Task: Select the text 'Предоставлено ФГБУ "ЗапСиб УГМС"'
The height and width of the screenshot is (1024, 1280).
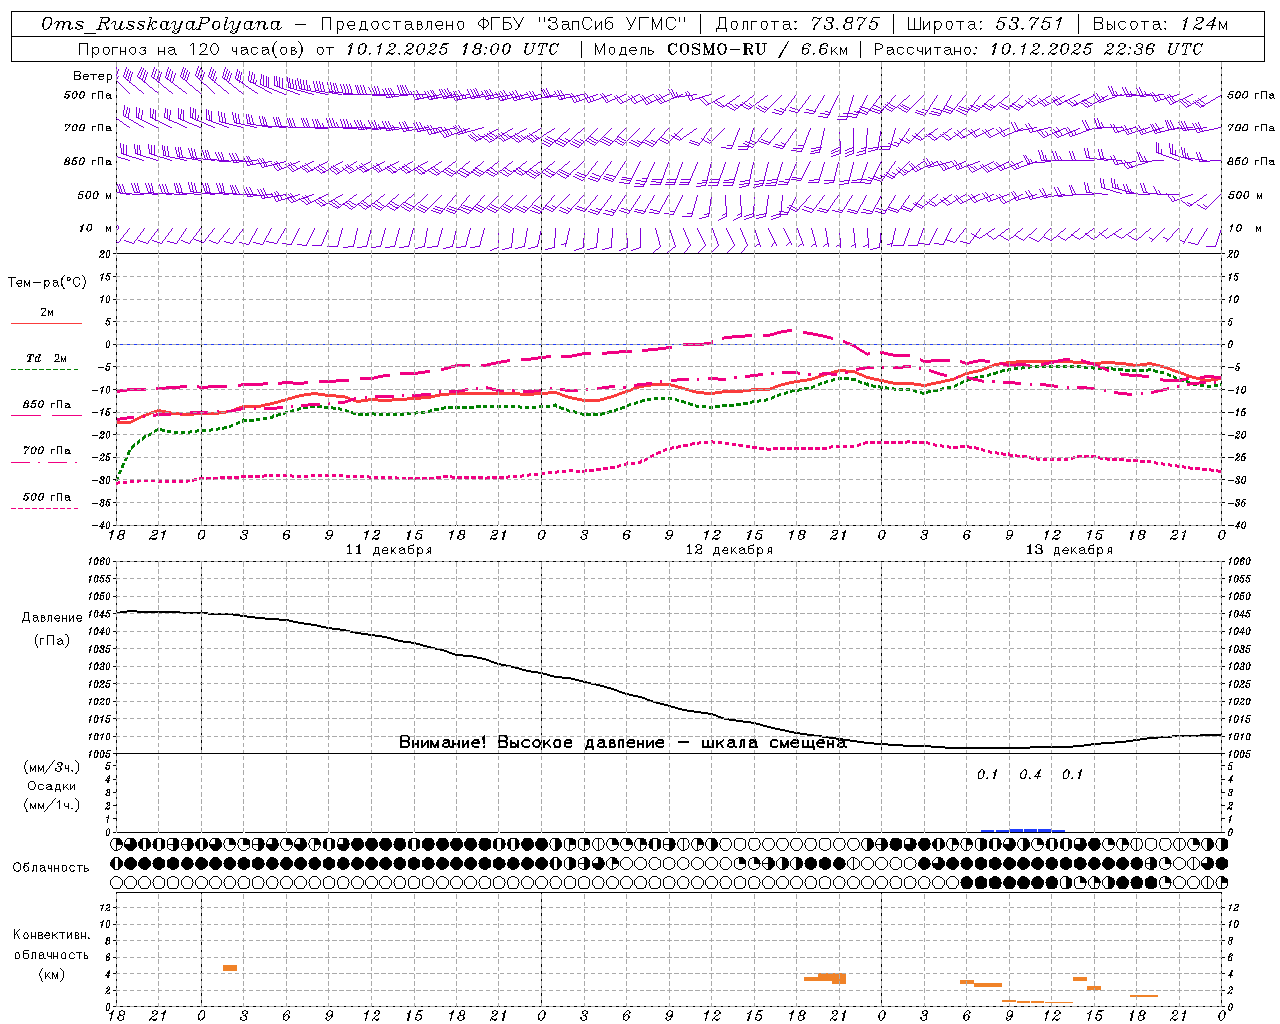Action: (x=504, y=24)
